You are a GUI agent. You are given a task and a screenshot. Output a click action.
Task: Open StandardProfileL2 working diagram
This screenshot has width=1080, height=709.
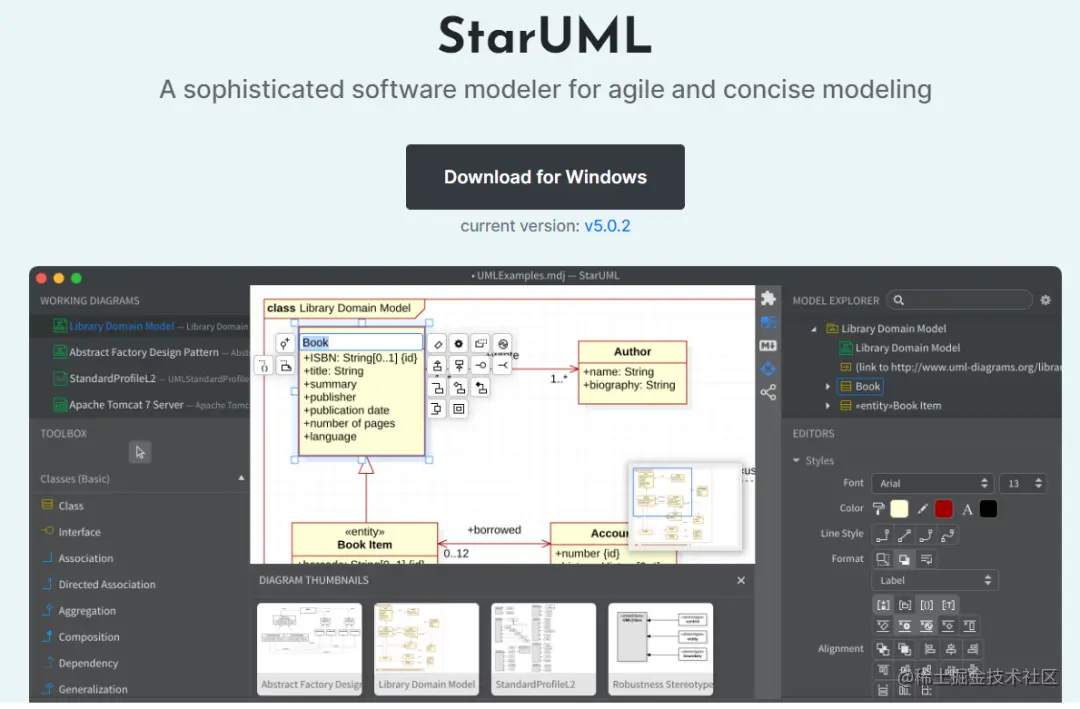(140, 378)
